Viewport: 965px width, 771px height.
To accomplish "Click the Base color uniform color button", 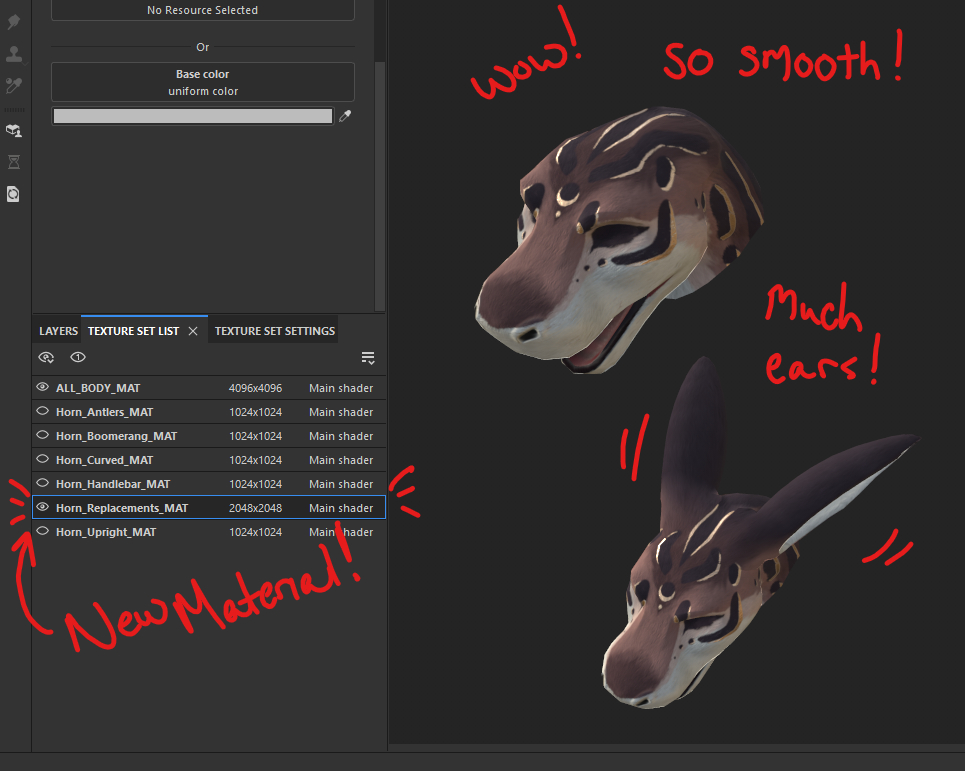I will 203,82.
